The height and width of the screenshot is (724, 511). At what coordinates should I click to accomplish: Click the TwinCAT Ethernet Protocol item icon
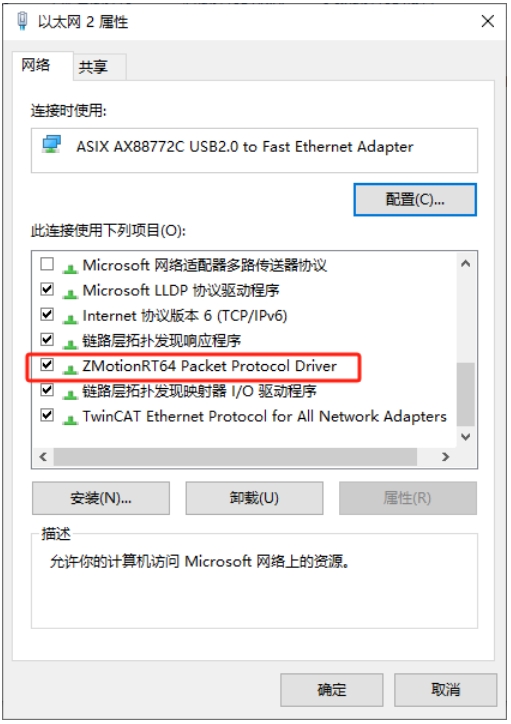tap(70, 419)
